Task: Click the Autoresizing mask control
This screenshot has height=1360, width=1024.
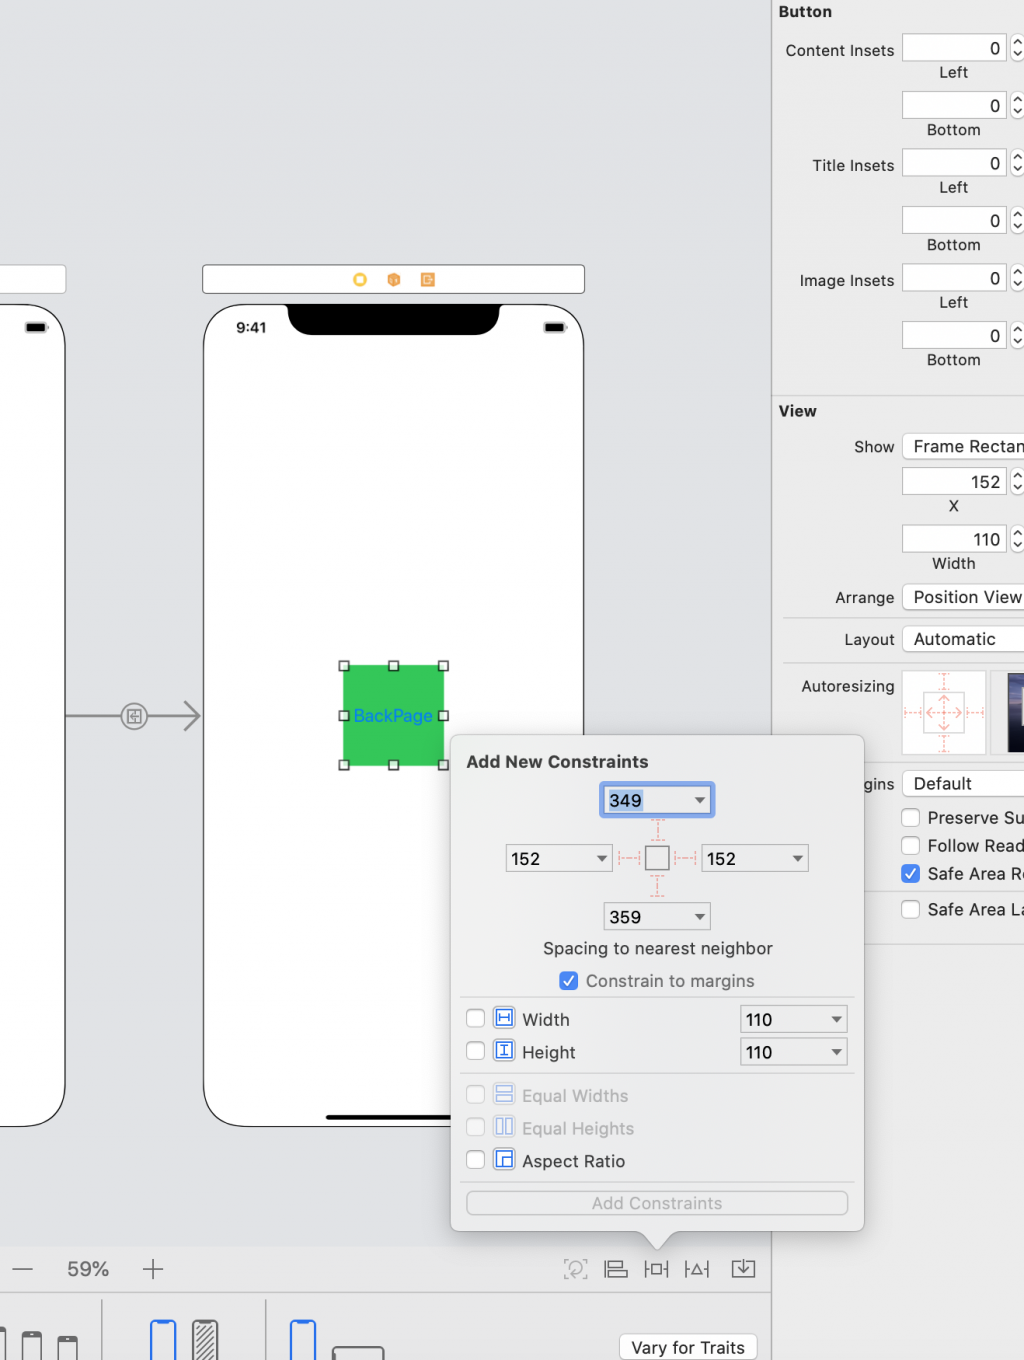Action: tap(944, 712)
